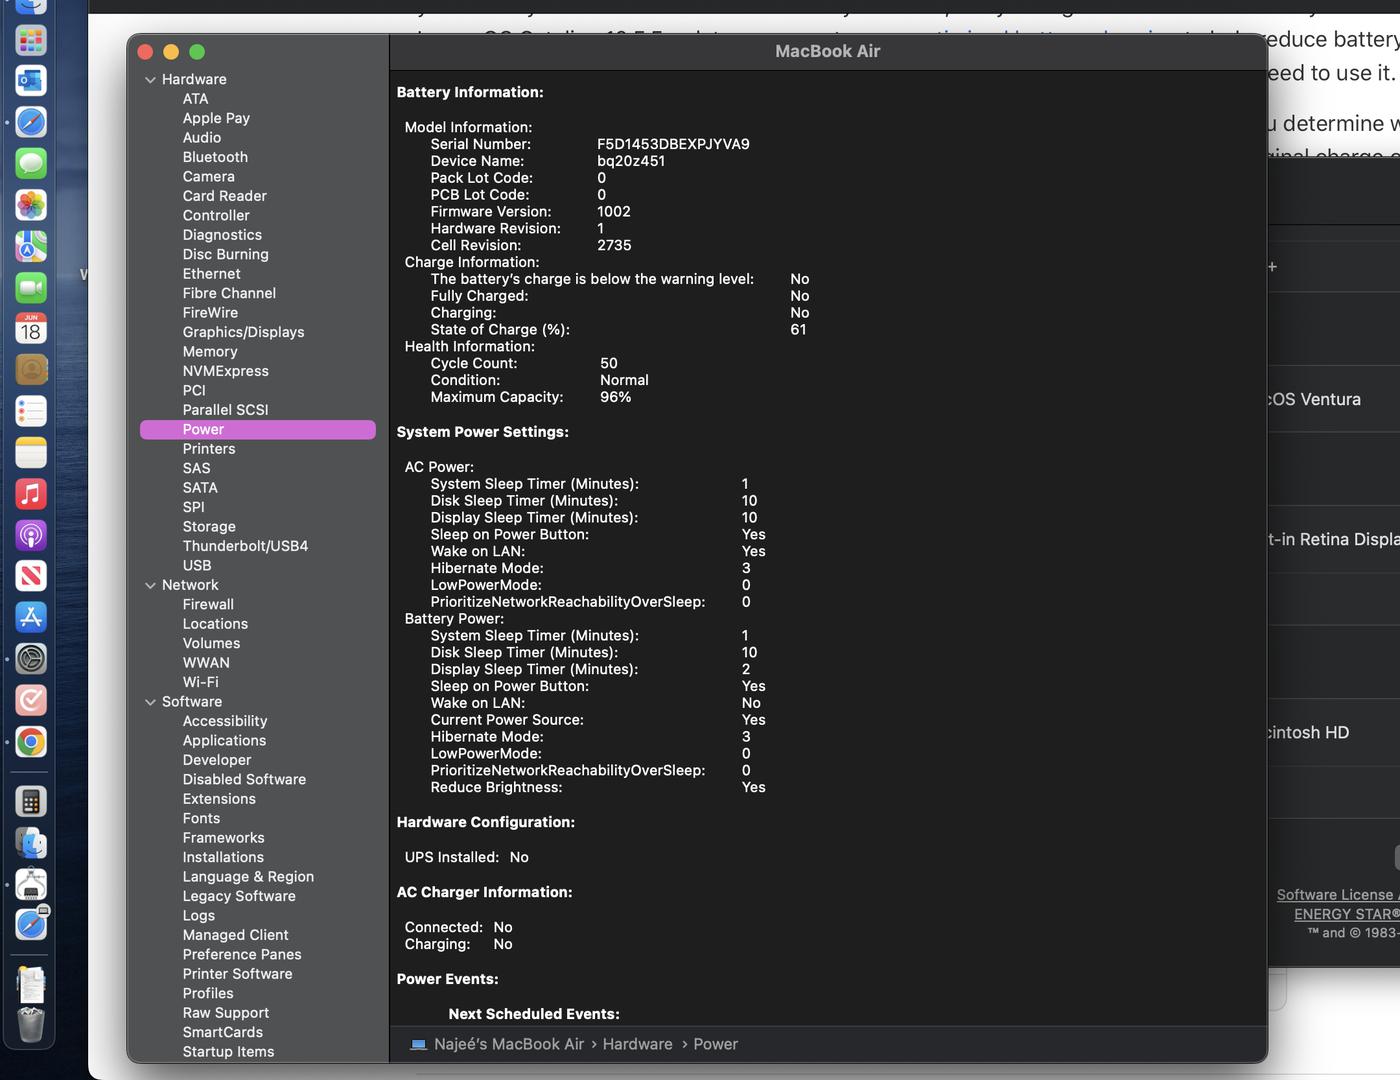The image size is (1400, 1080).
Task: Select Apple Pay under Hardware
Action: 216,118
